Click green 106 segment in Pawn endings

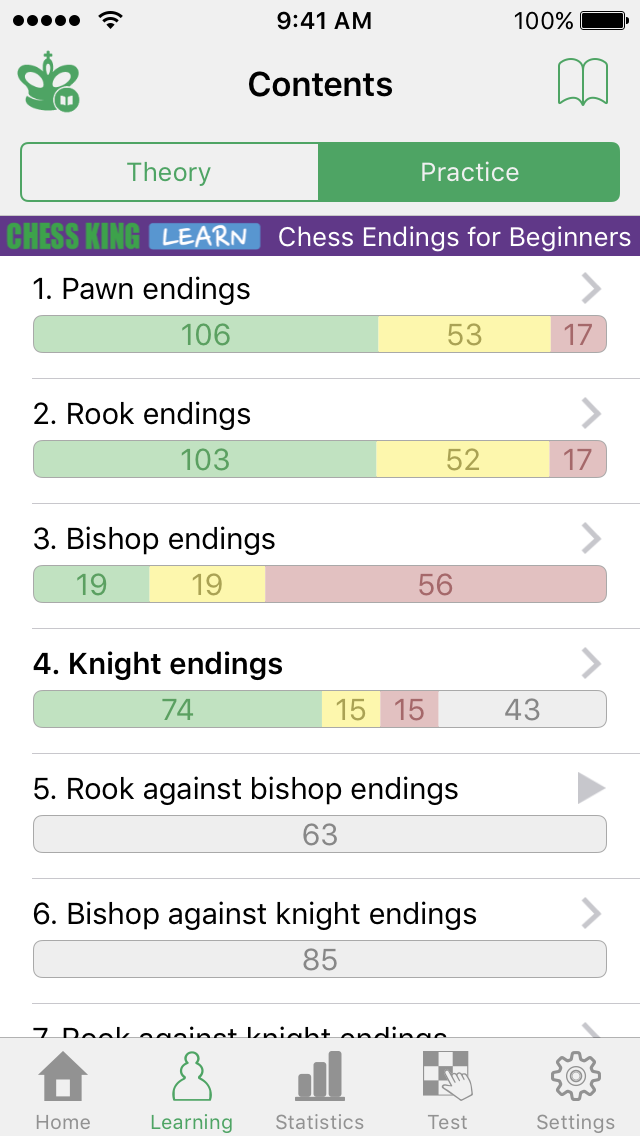coord(206,334)
